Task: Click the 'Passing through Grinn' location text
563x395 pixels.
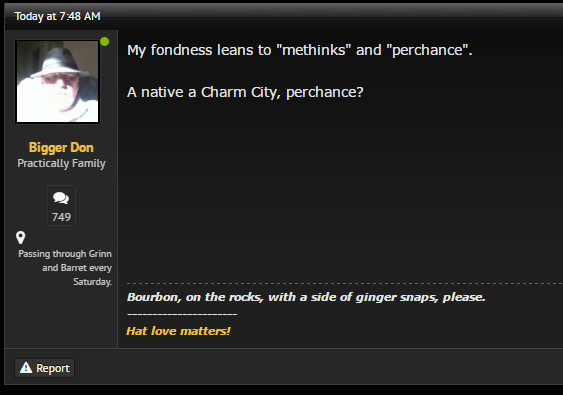Action: pyautogui.click(x=65, y=254)
